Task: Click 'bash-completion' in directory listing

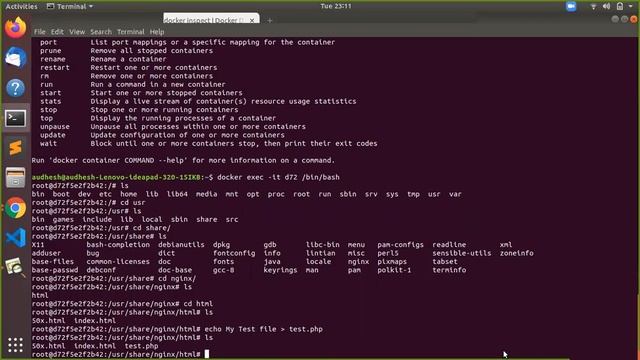Action: point(118,244)
